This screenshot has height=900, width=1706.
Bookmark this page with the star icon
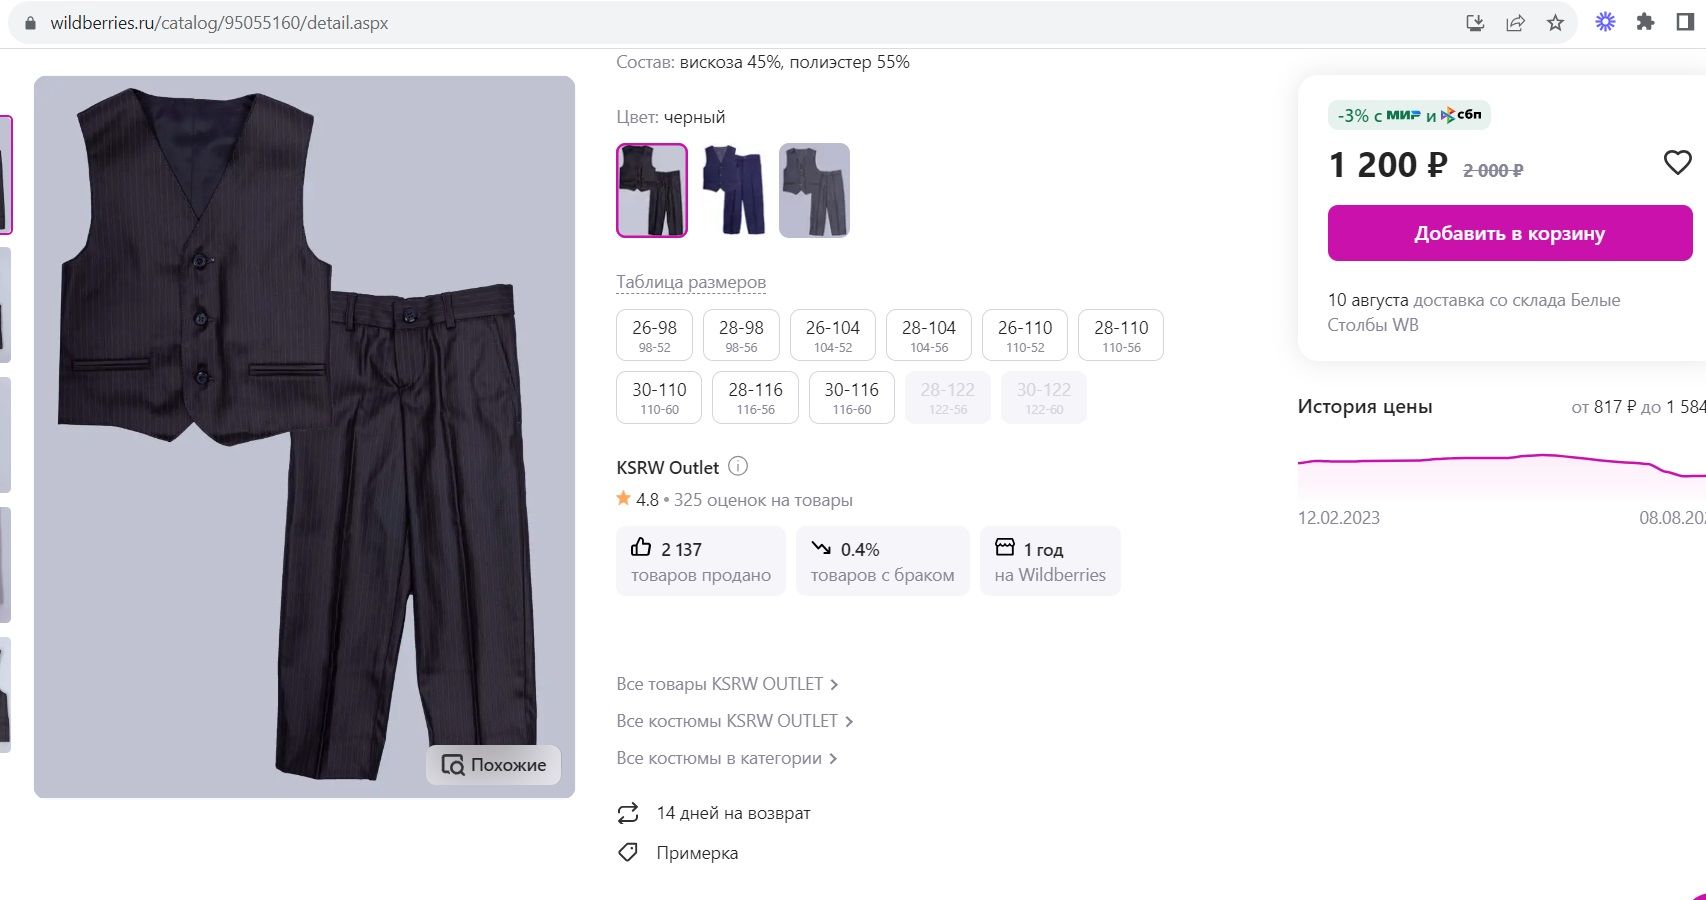coord(1555,23)
